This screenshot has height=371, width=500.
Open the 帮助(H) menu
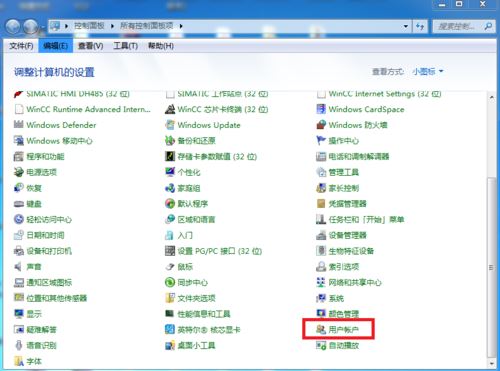pyautogui.click(x=161, y=46)
